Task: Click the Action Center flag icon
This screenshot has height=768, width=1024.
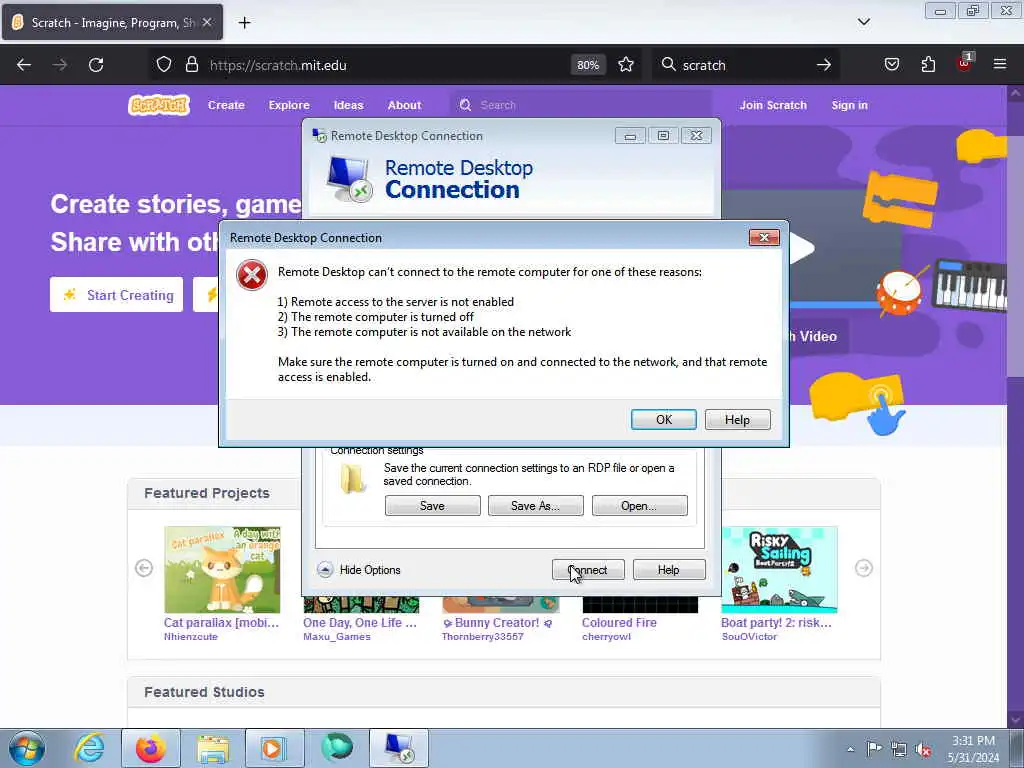Action: click(x=874, y=748)
